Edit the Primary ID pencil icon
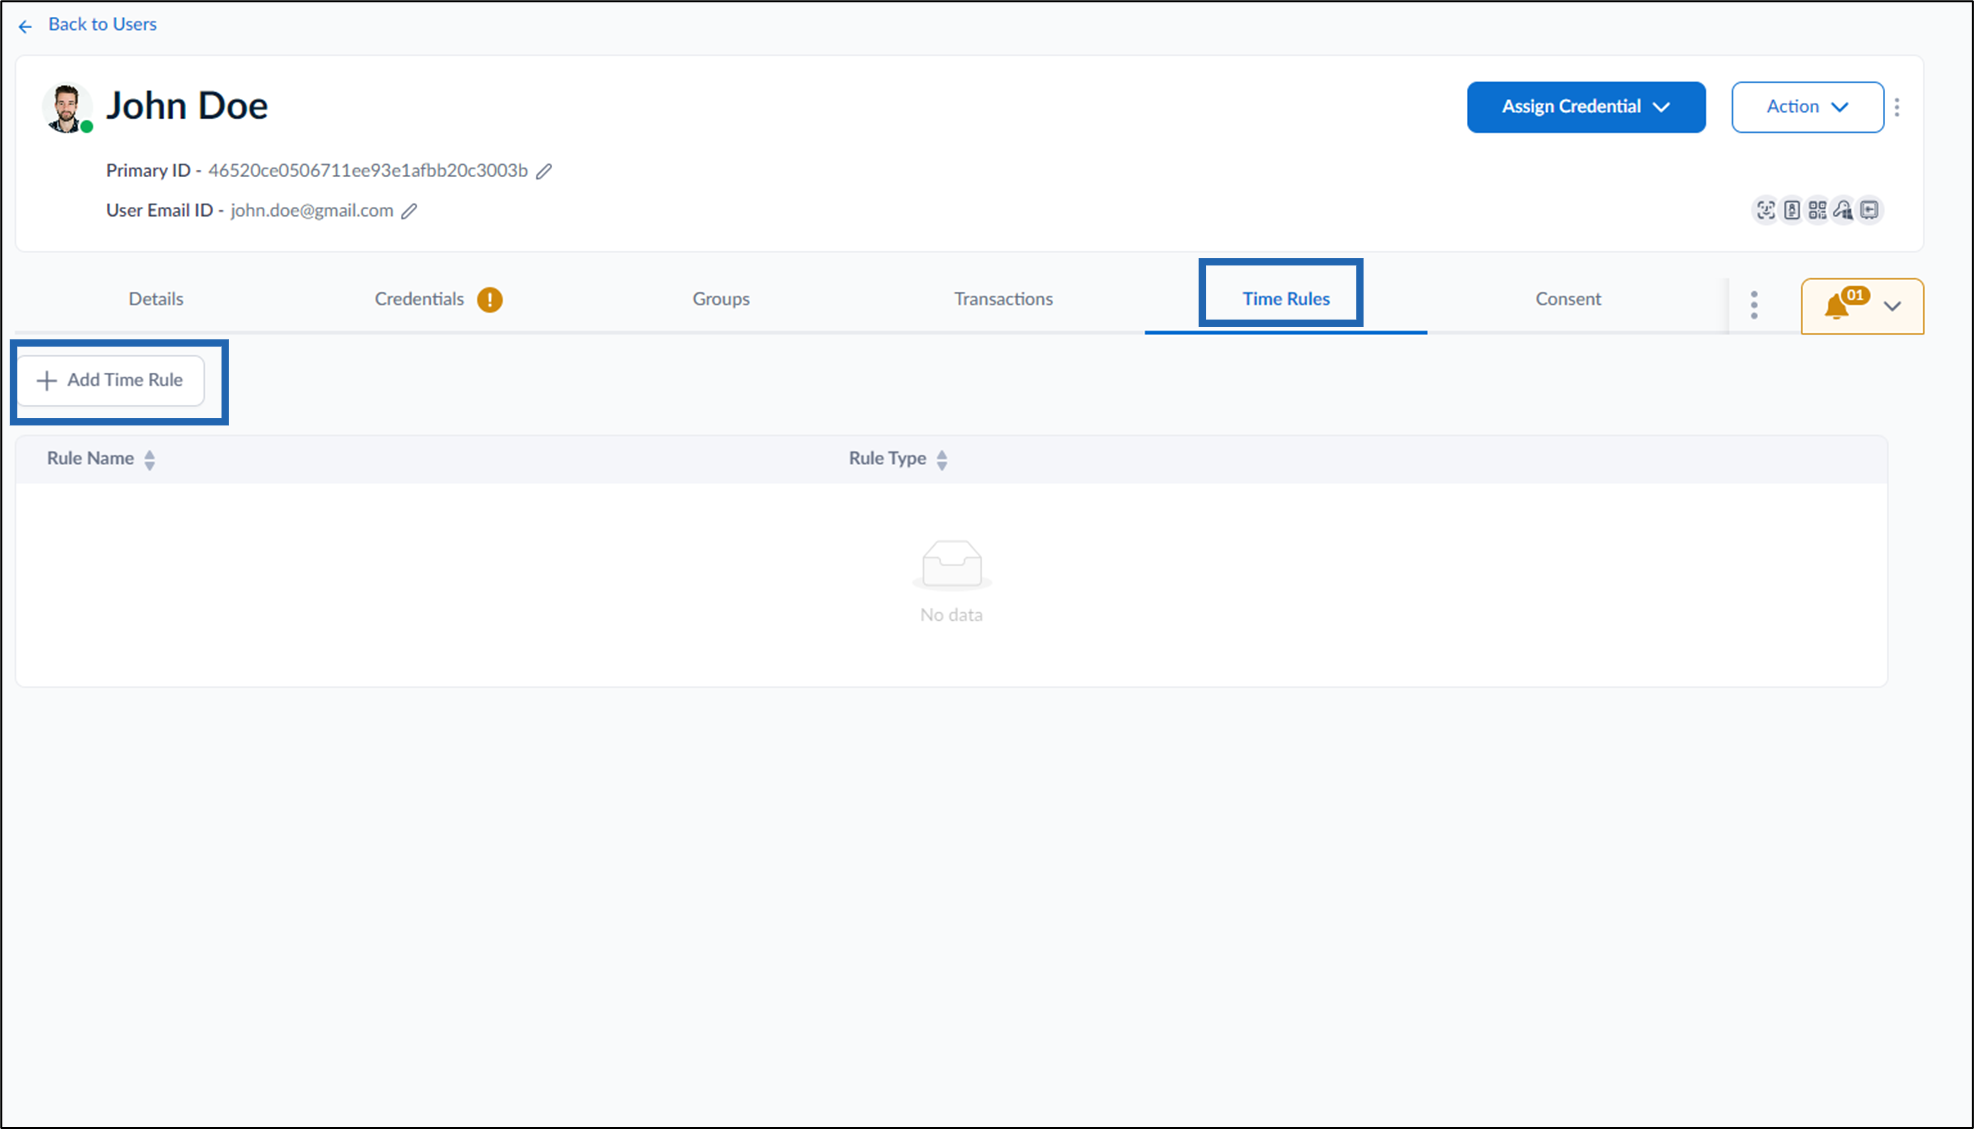1974x1129 pixels. coord(544,171)
